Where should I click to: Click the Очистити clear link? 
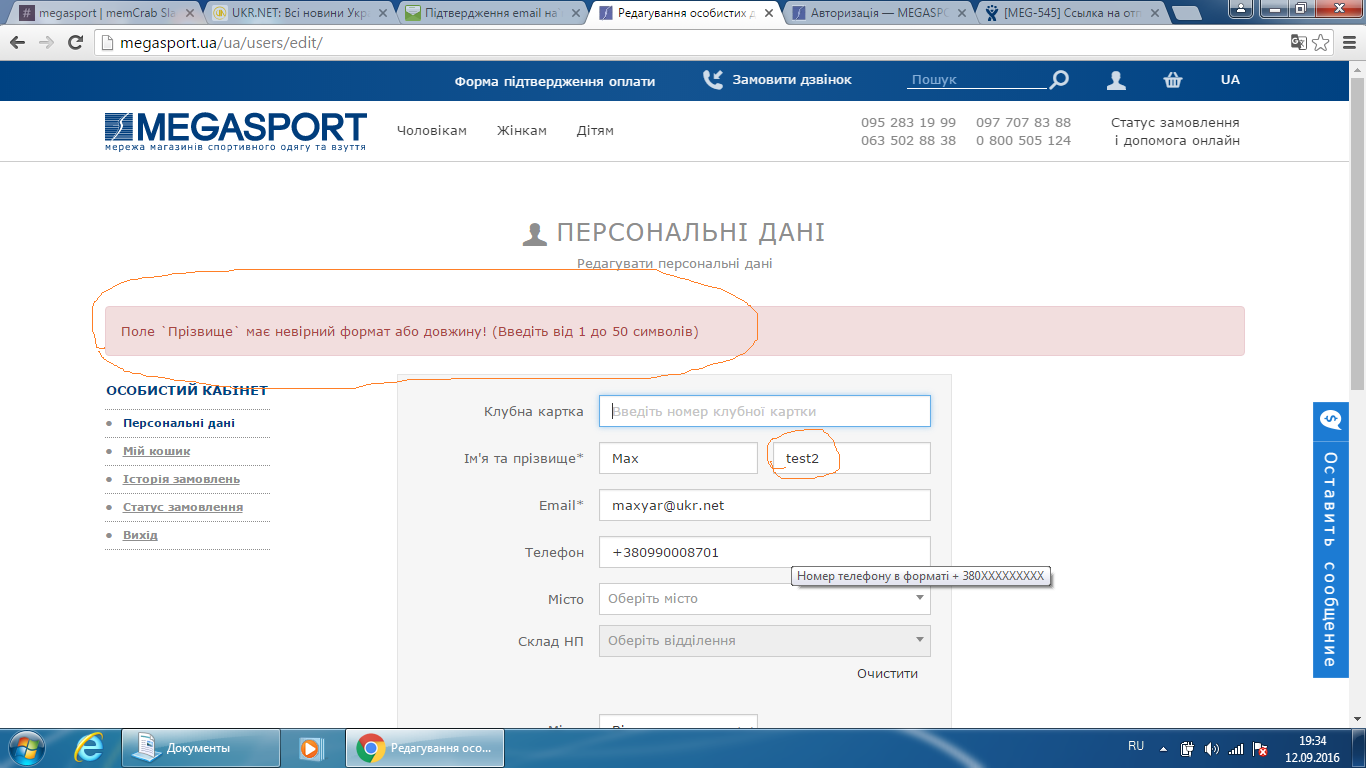pyautogui.click(x=887, y=674)
